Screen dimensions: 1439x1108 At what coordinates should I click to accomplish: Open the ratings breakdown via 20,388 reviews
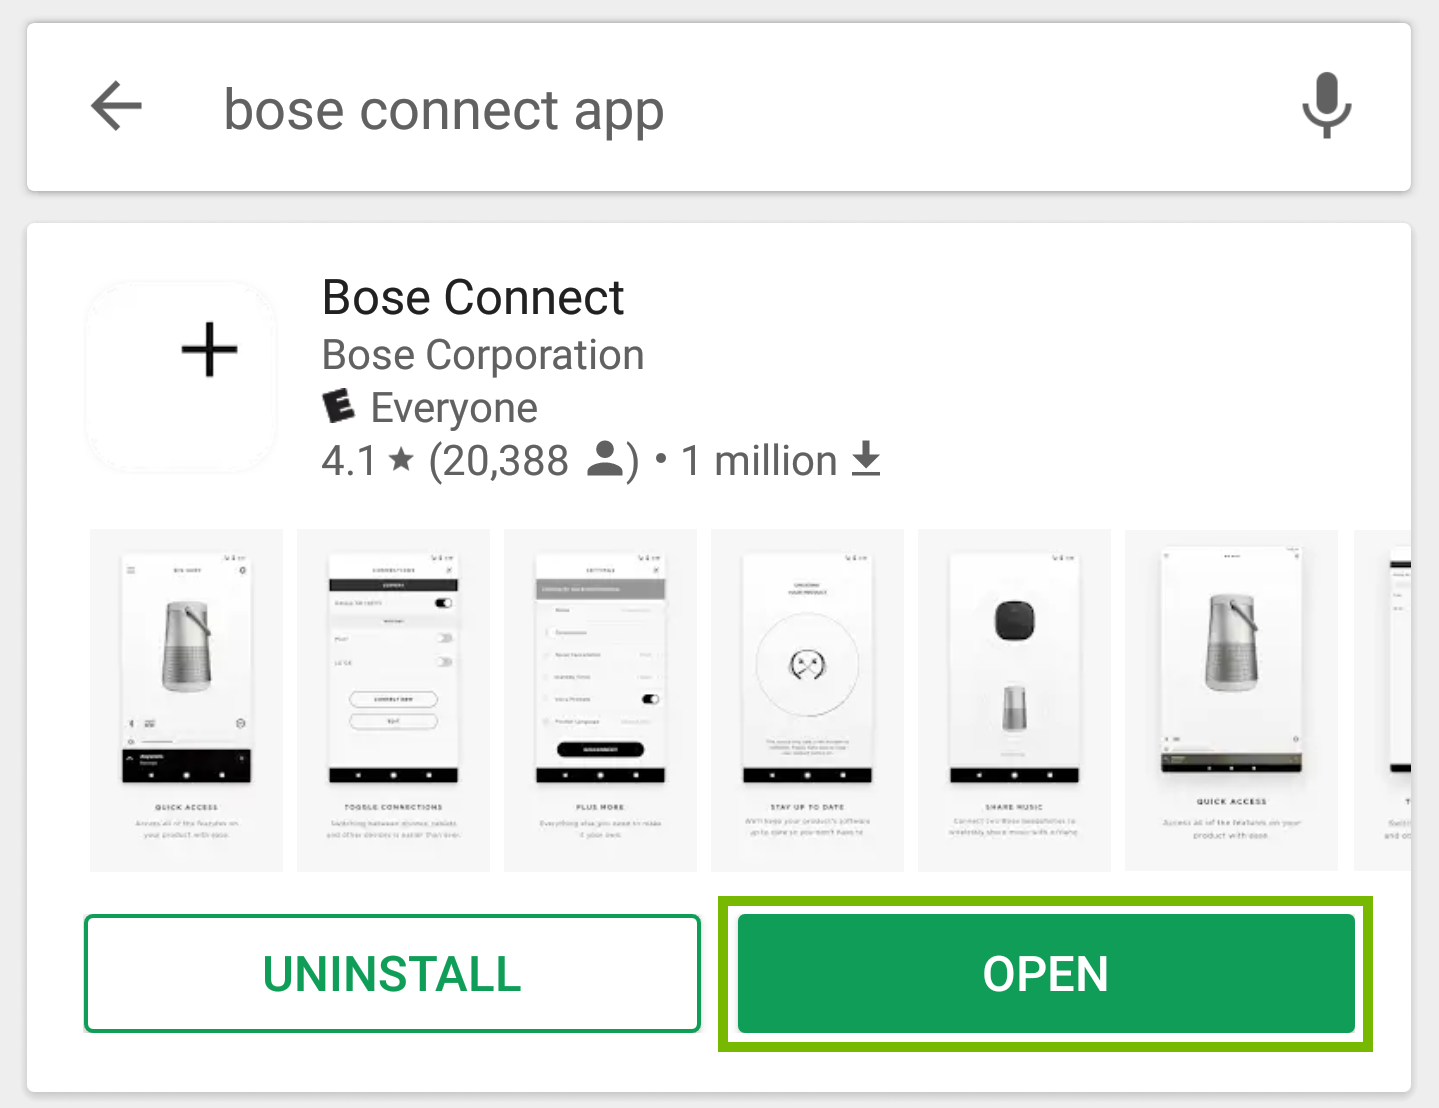coord(503,459)
